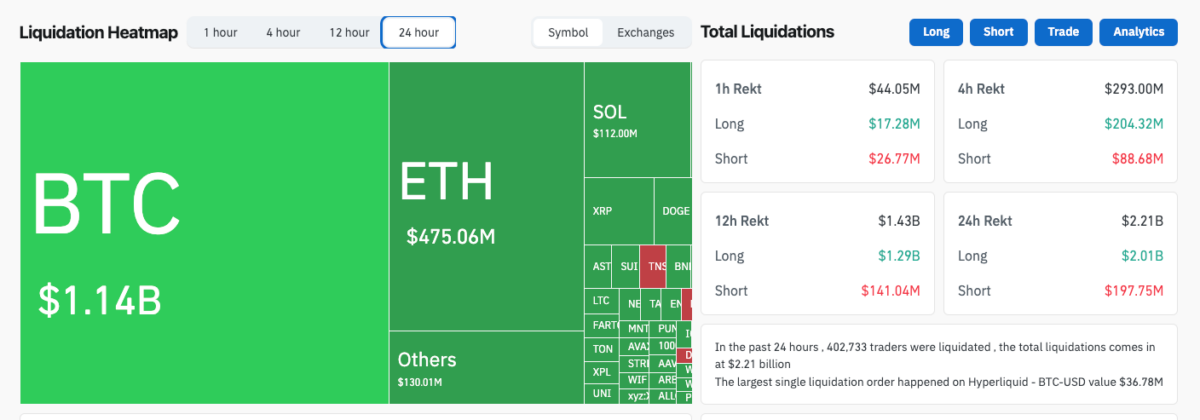Open the Analytics button

click(1138, 32)
